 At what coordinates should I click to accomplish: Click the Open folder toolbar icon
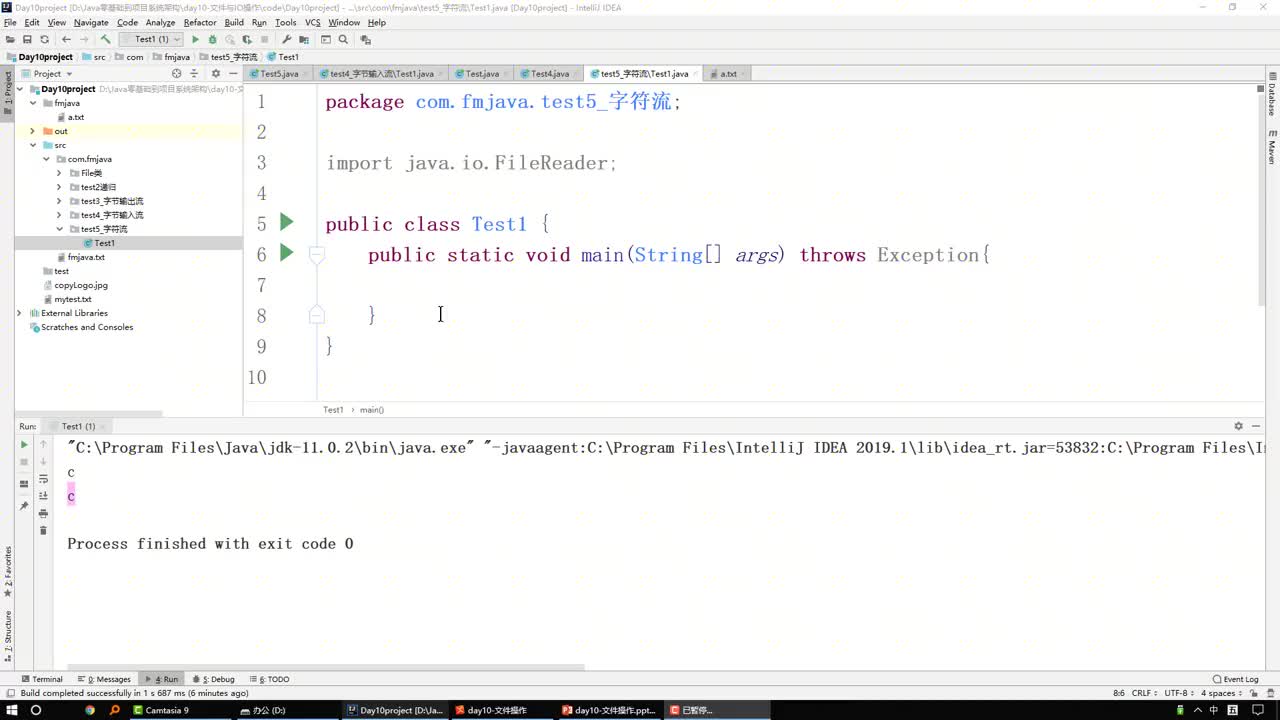(10, 40)
